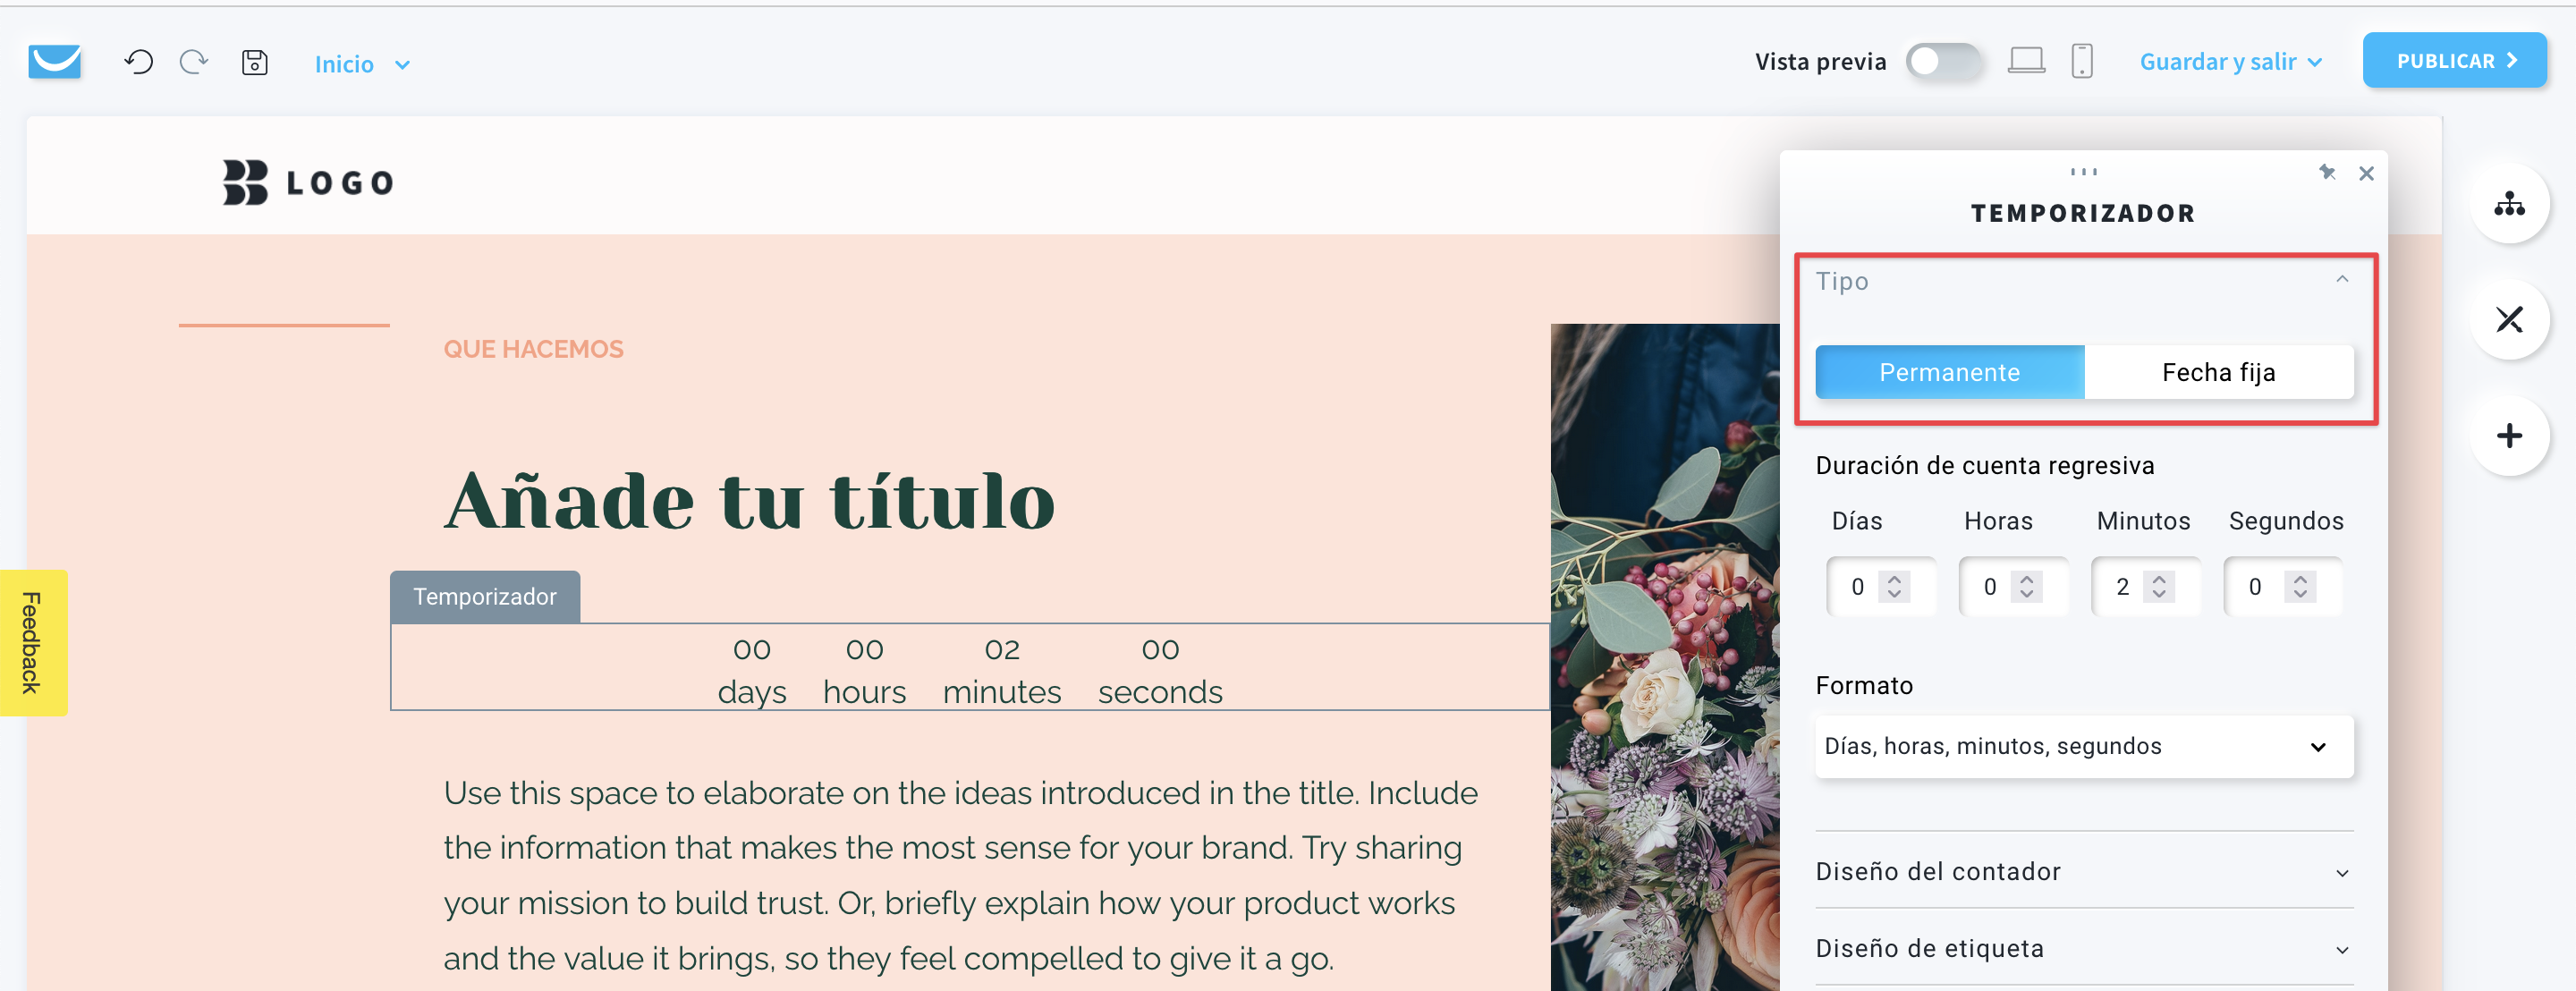Switch to mobile phone view icon
Screen dimensions: 2576x991
click(2082, 61)
